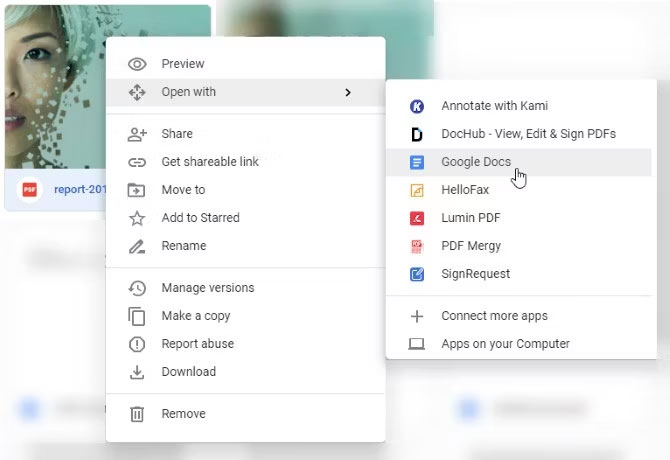Choose Get shareable link
This screenshot has width=670, height=460.
click(x=246, y=162)
